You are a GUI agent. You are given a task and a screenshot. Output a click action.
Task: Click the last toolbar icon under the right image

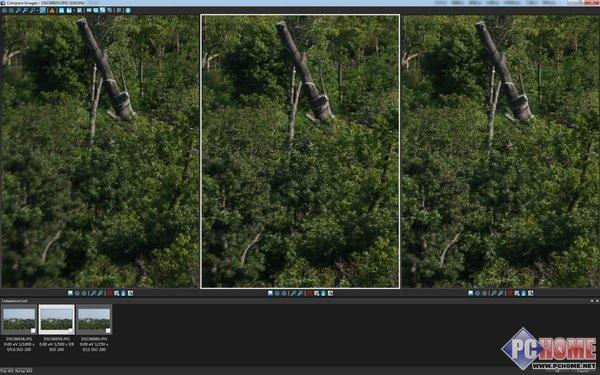pos(530,293)
